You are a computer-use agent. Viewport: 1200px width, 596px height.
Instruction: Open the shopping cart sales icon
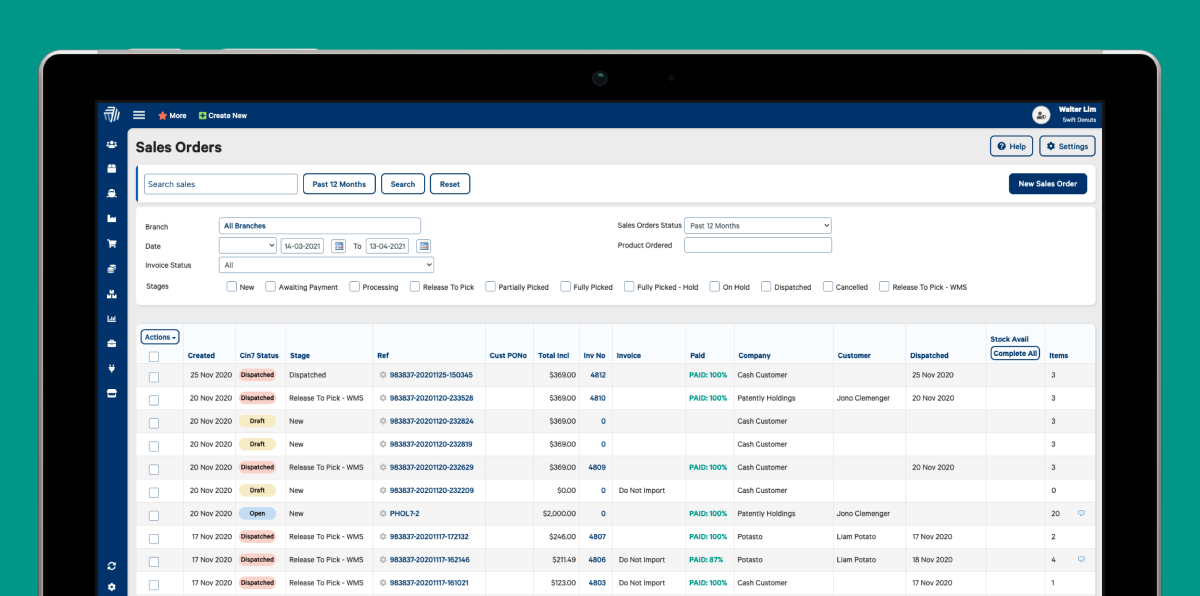click(x=112, y=243)
